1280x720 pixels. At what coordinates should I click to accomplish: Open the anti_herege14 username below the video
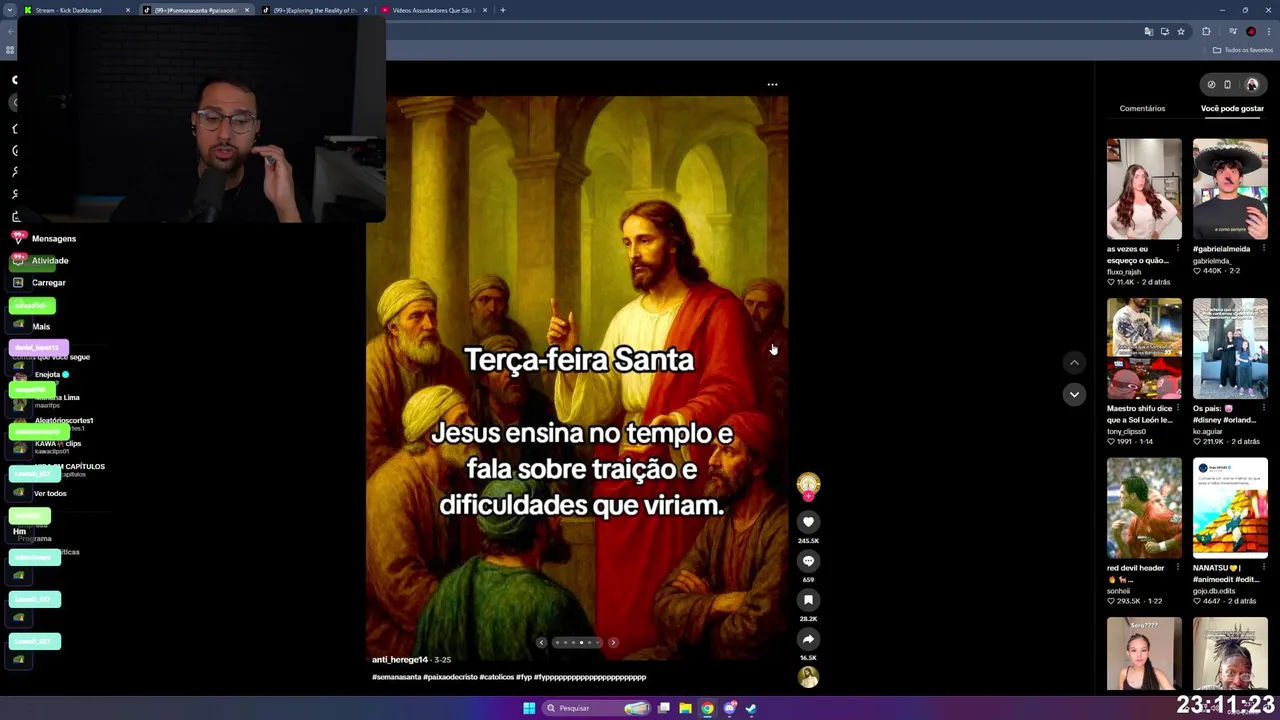(x=400, y=660)
